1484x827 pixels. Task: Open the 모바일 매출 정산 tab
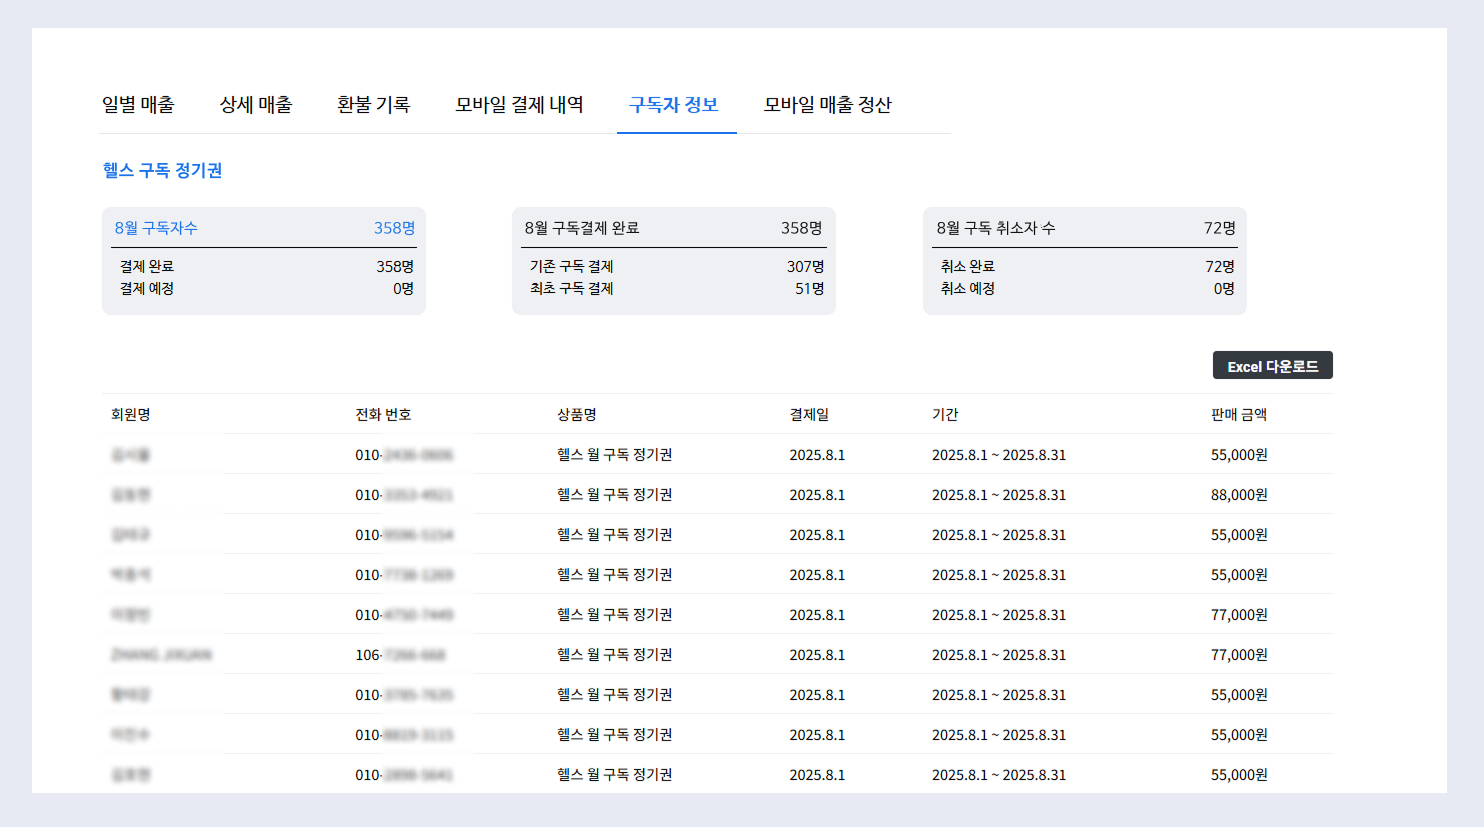click(x=828, y=105)
